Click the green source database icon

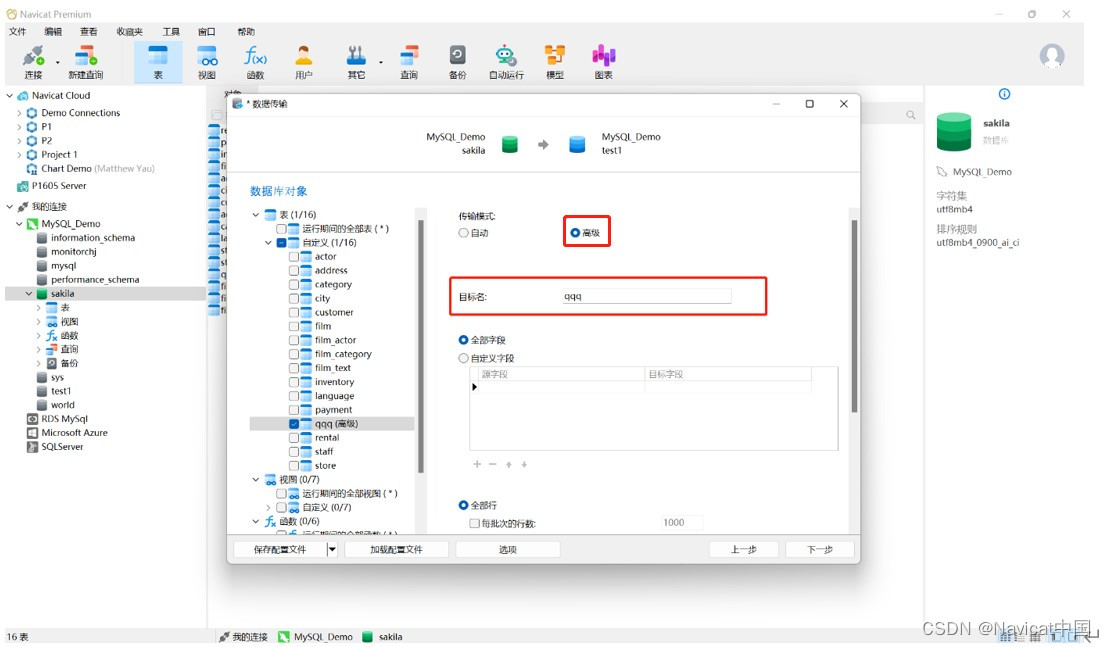click(509, 144)
